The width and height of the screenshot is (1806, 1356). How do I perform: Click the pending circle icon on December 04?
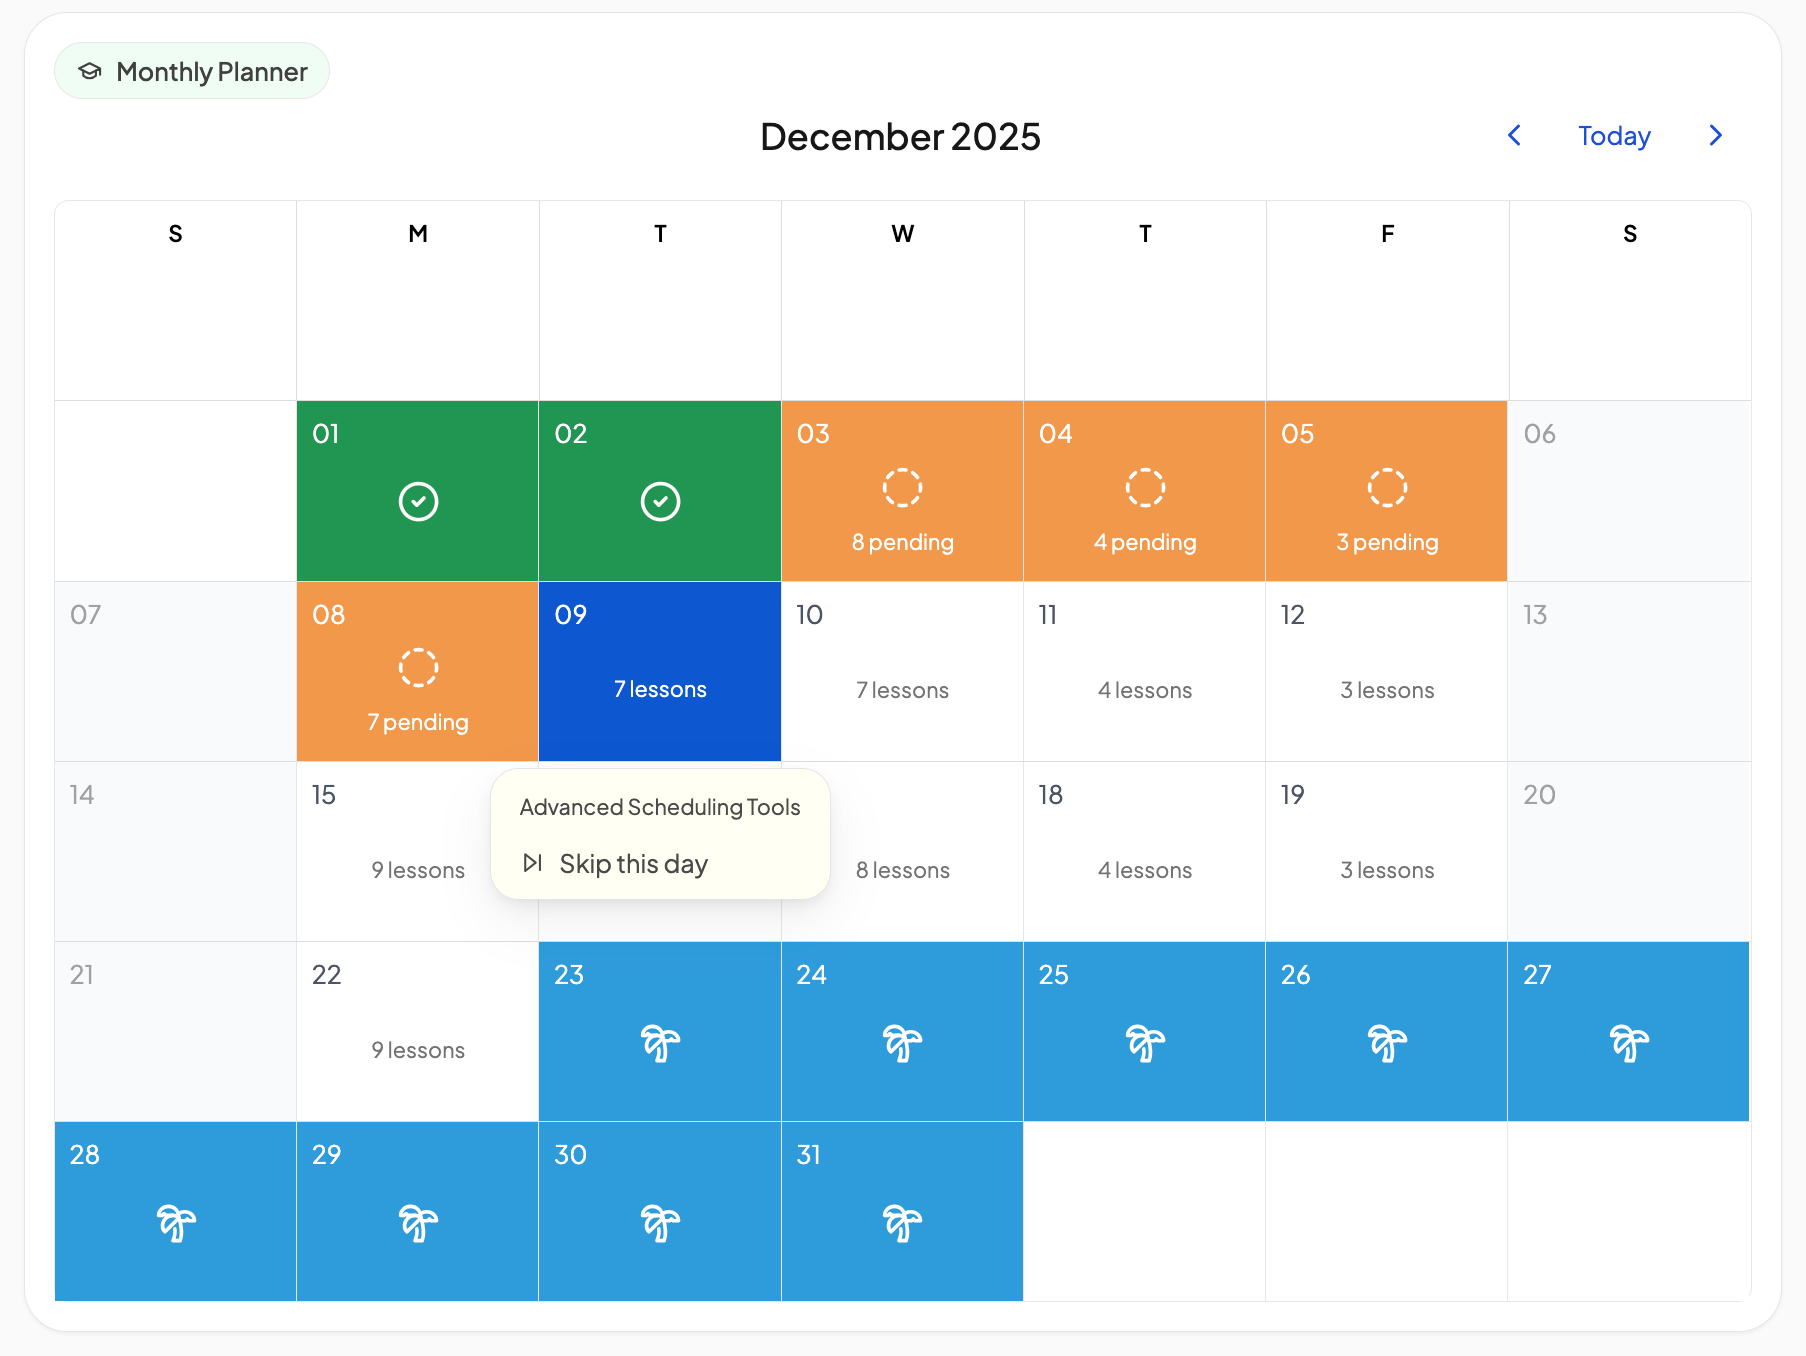[x=1145, y=487]
